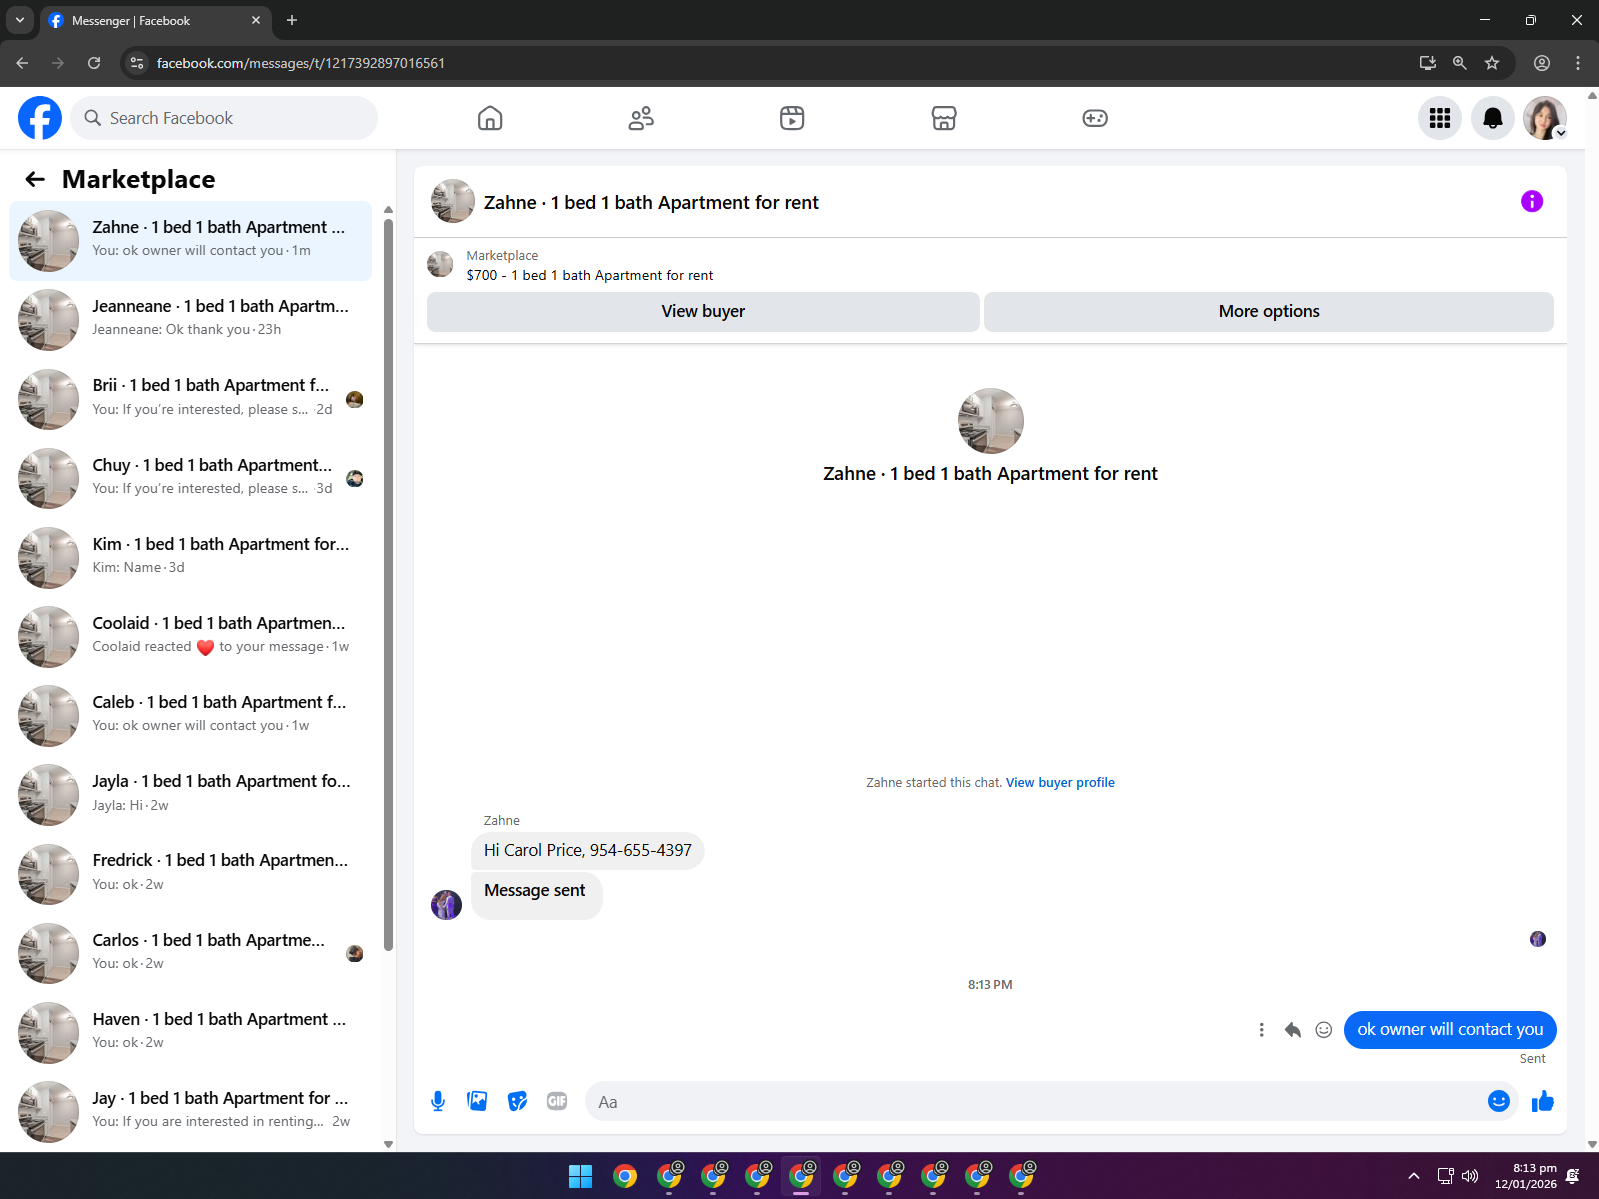Open the Facebook Home feed icon
The height and width of the screenshot is (1199, 1599).
(490, 118)
